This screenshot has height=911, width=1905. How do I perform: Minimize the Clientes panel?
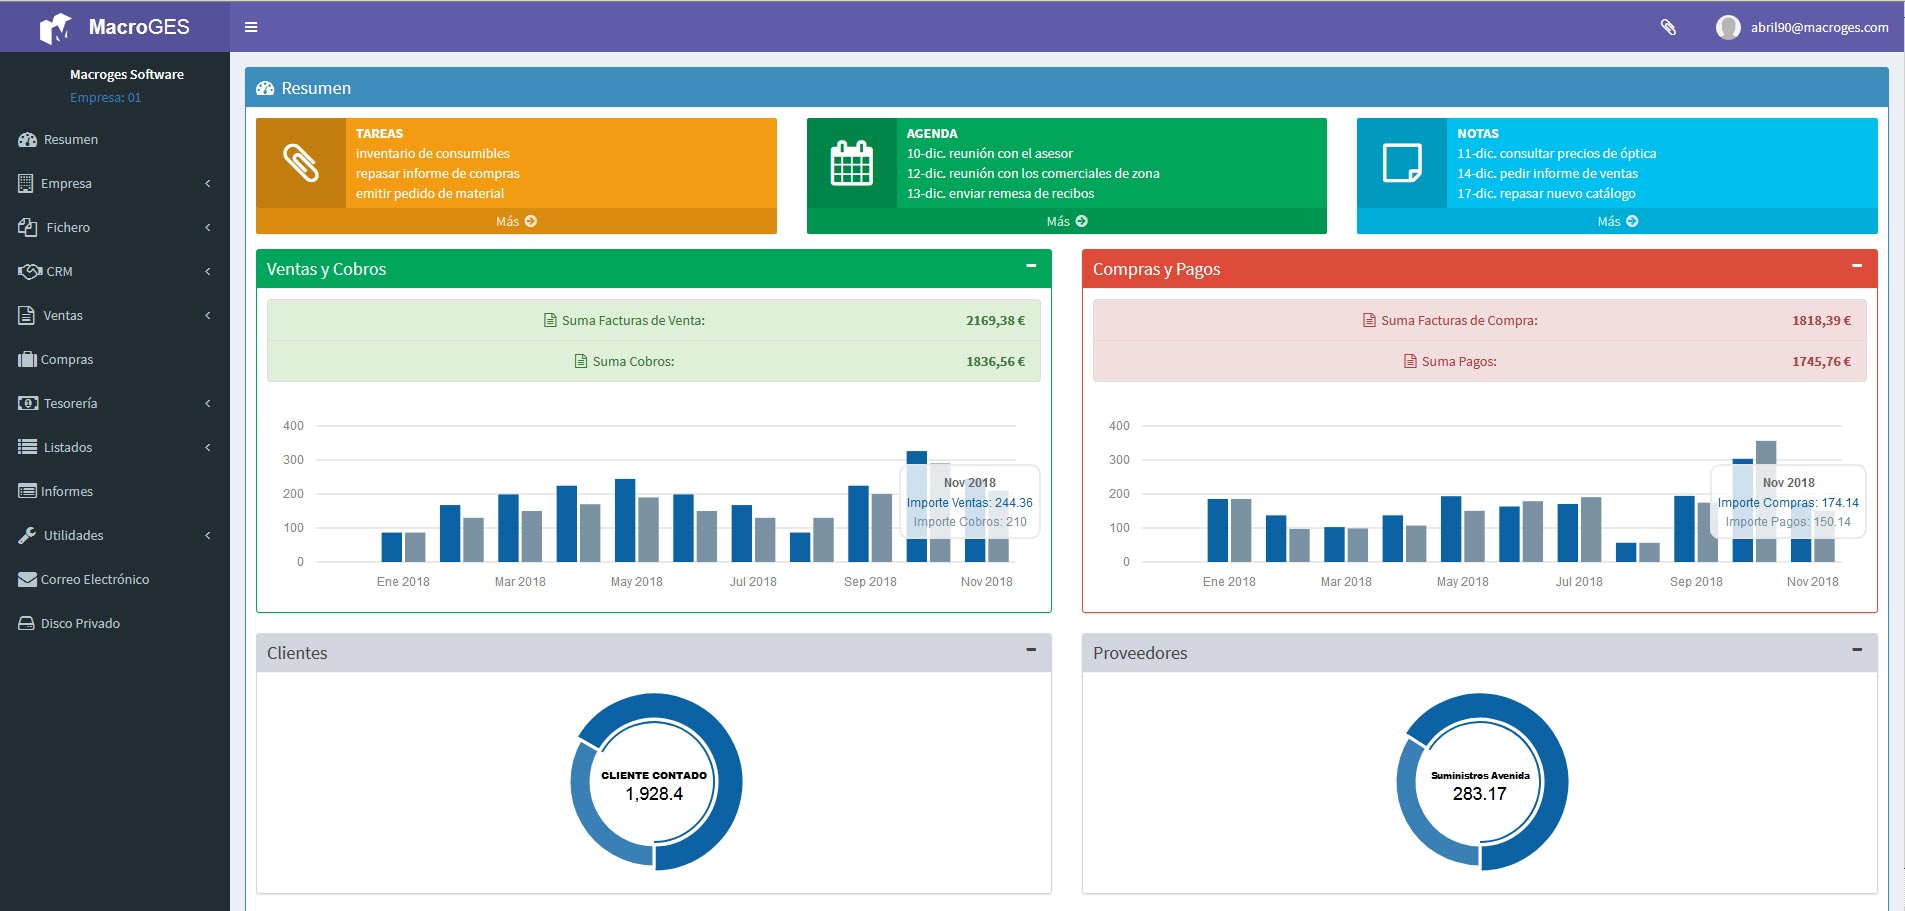pyautogui.click(x=1031, y=650)
